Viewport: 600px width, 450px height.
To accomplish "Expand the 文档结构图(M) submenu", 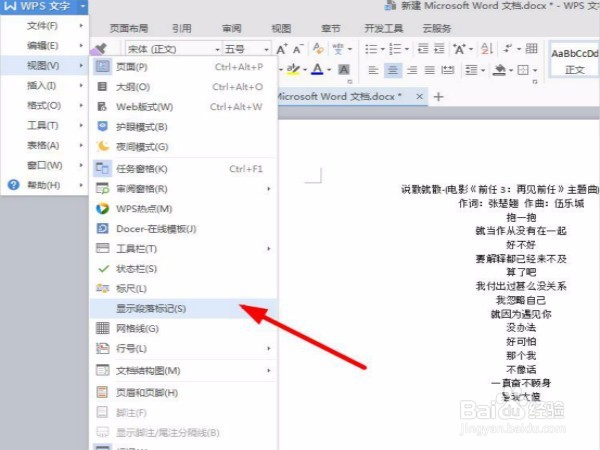I will click(x=183, y=370).
